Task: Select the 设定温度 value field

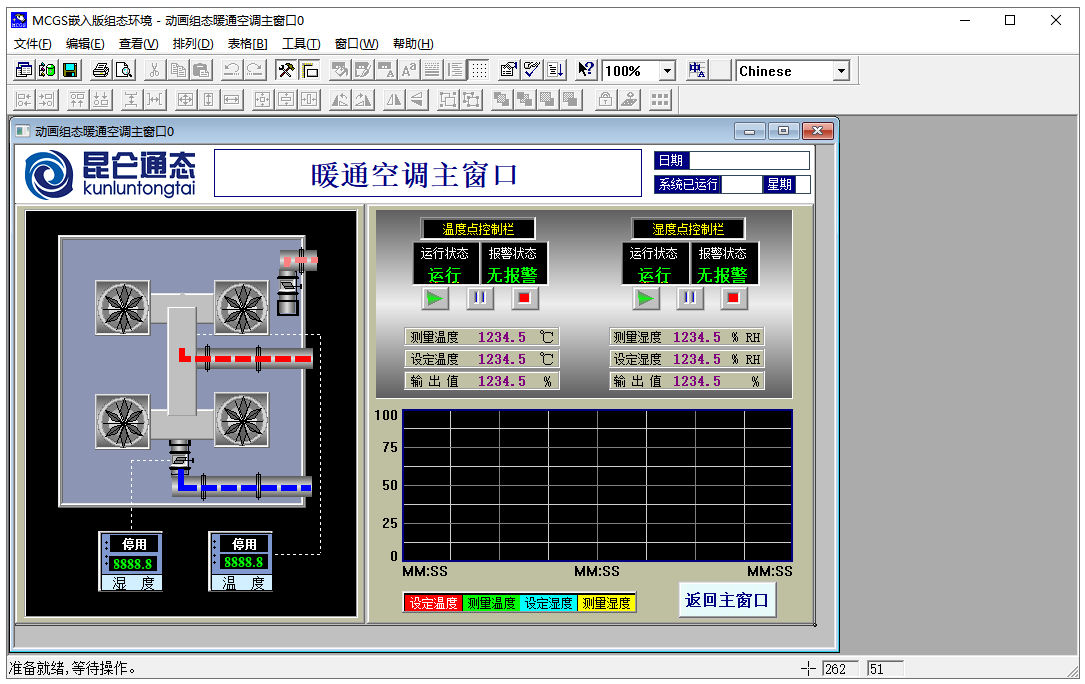Action: 502,359
